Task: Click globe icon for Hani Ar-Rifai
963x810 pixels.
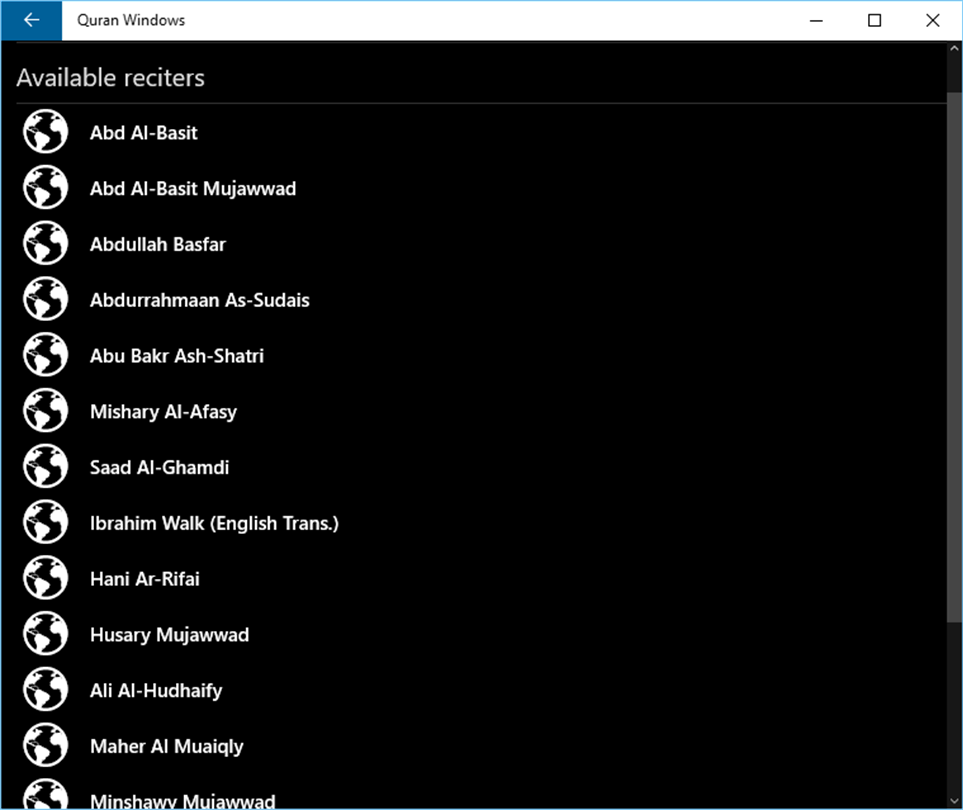Action: (x=45, y=578)
